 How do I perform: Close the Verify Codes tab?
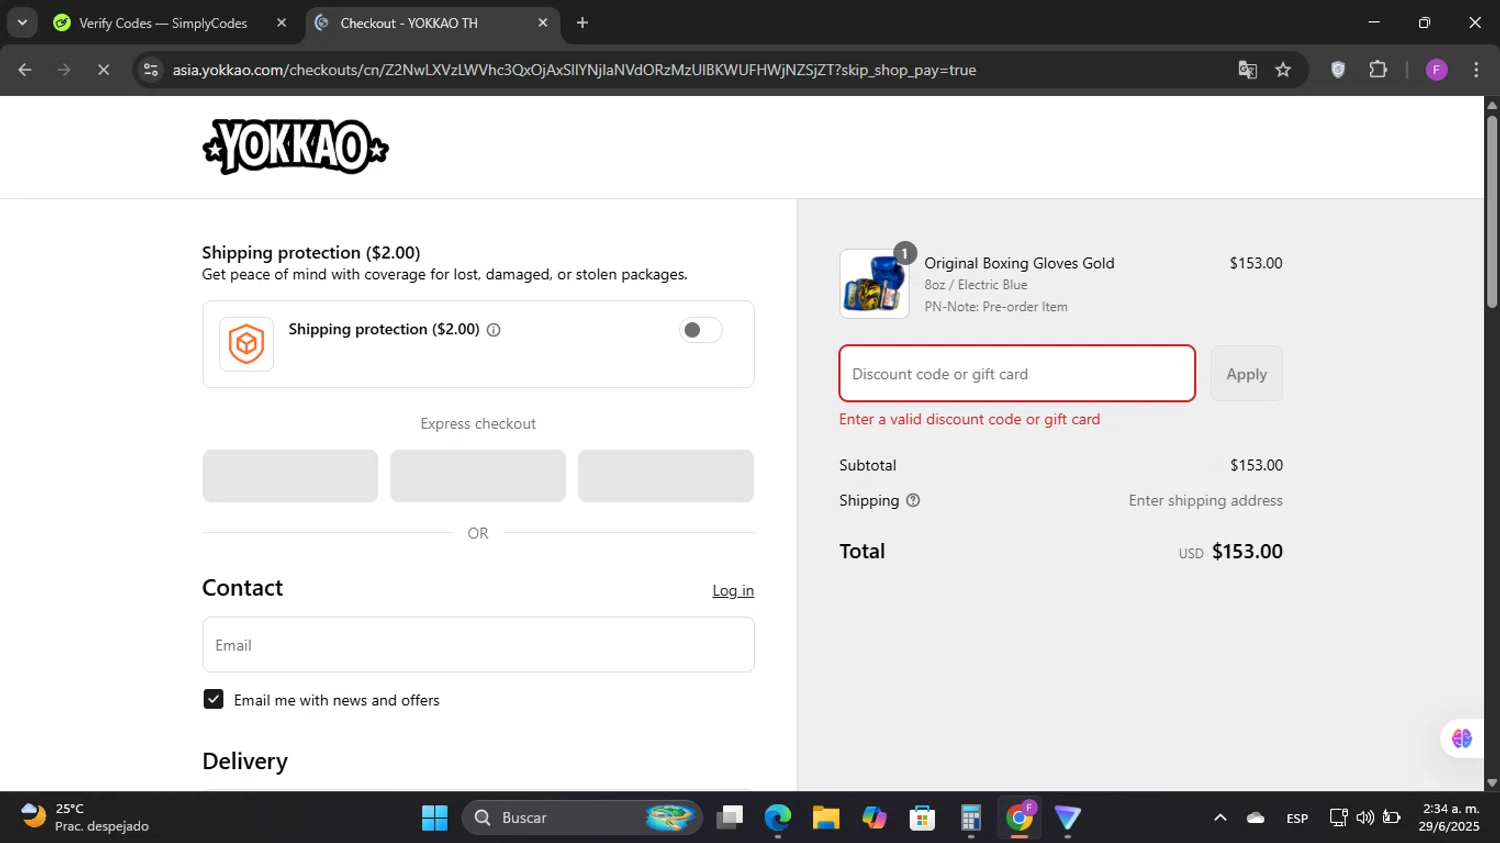coord(281,23)
